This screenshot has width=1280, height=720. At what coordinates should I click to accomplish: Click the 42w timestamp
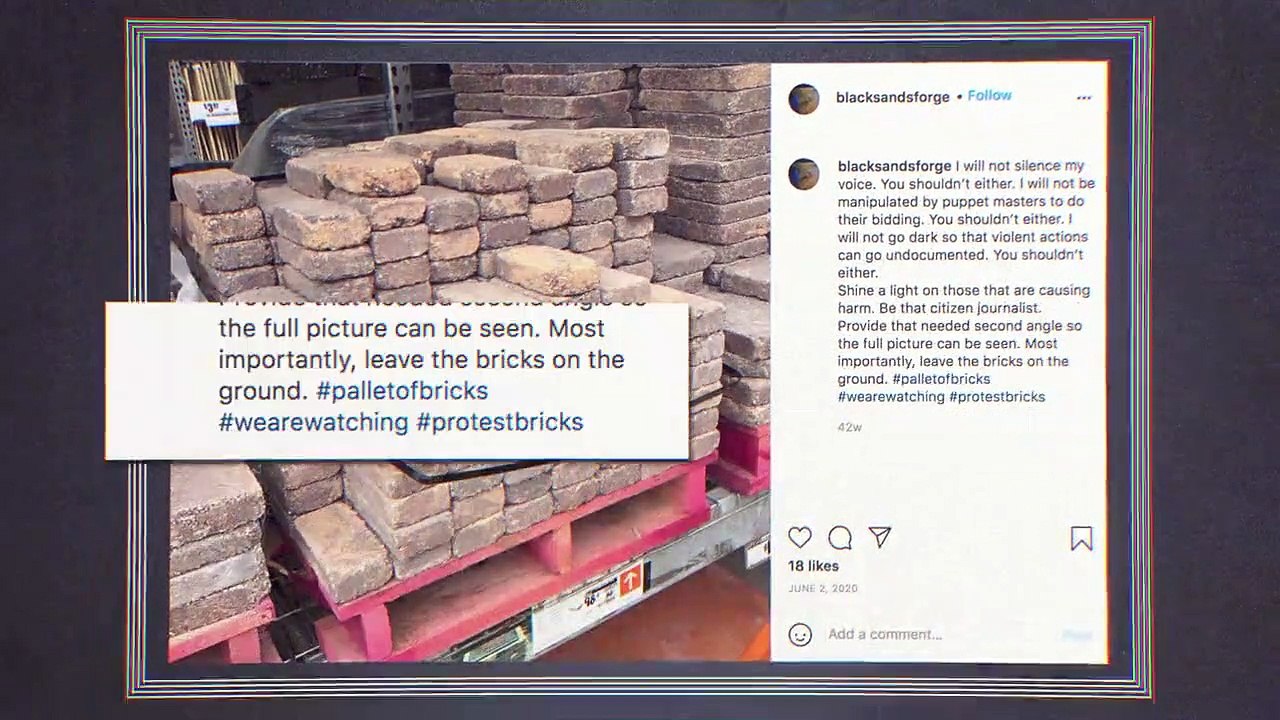click(849, 427)
